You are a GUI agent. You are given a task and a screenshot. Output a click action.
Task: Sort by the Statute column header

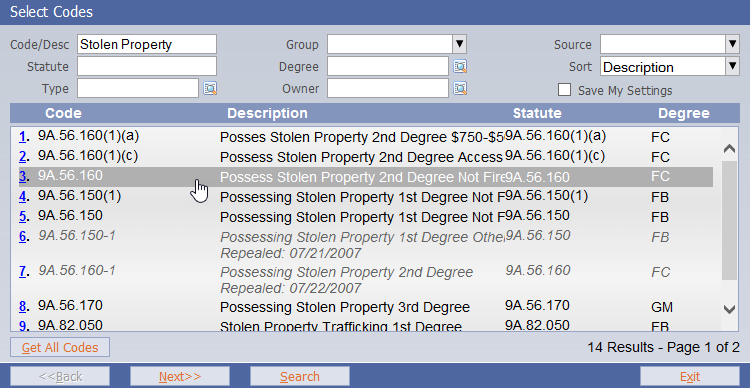537,113
